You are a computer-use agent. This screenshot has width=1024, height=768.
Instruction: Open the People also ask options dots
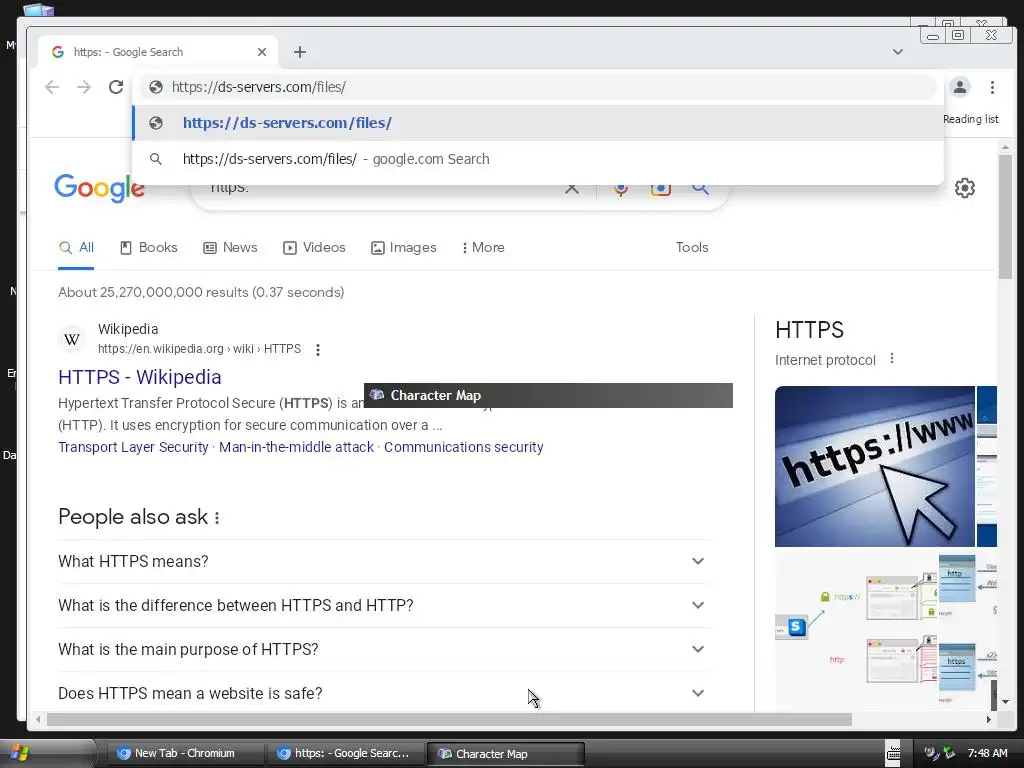click(217, 518)
